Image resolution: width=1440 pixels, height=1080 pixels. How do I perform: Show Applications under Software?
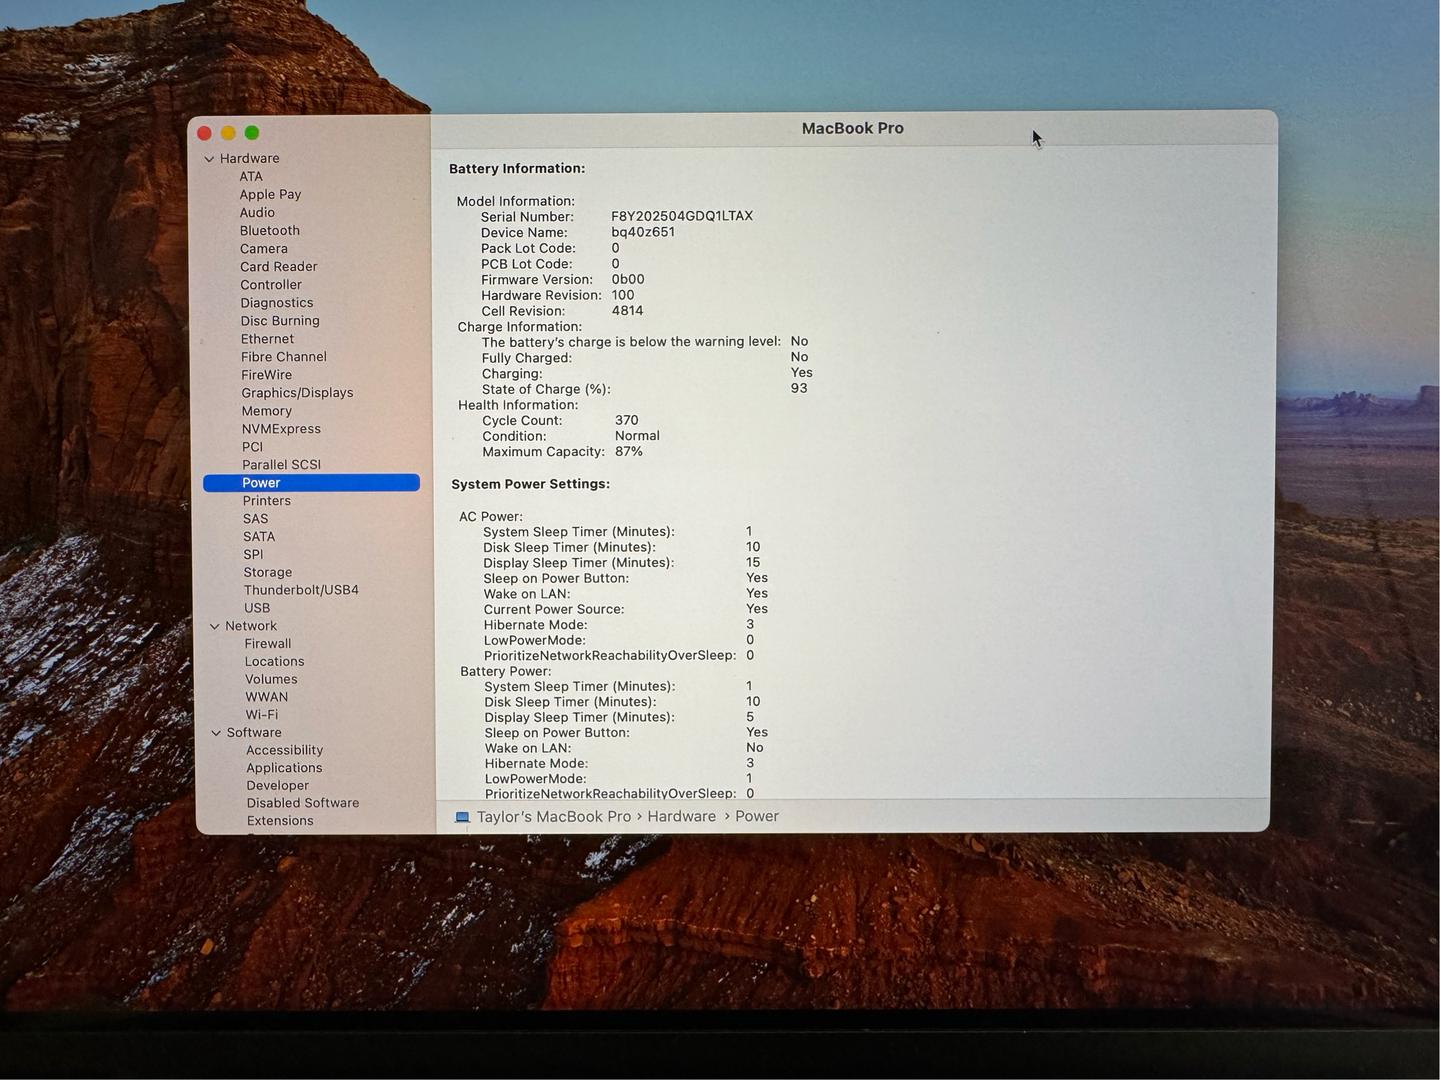coord(284,768)
